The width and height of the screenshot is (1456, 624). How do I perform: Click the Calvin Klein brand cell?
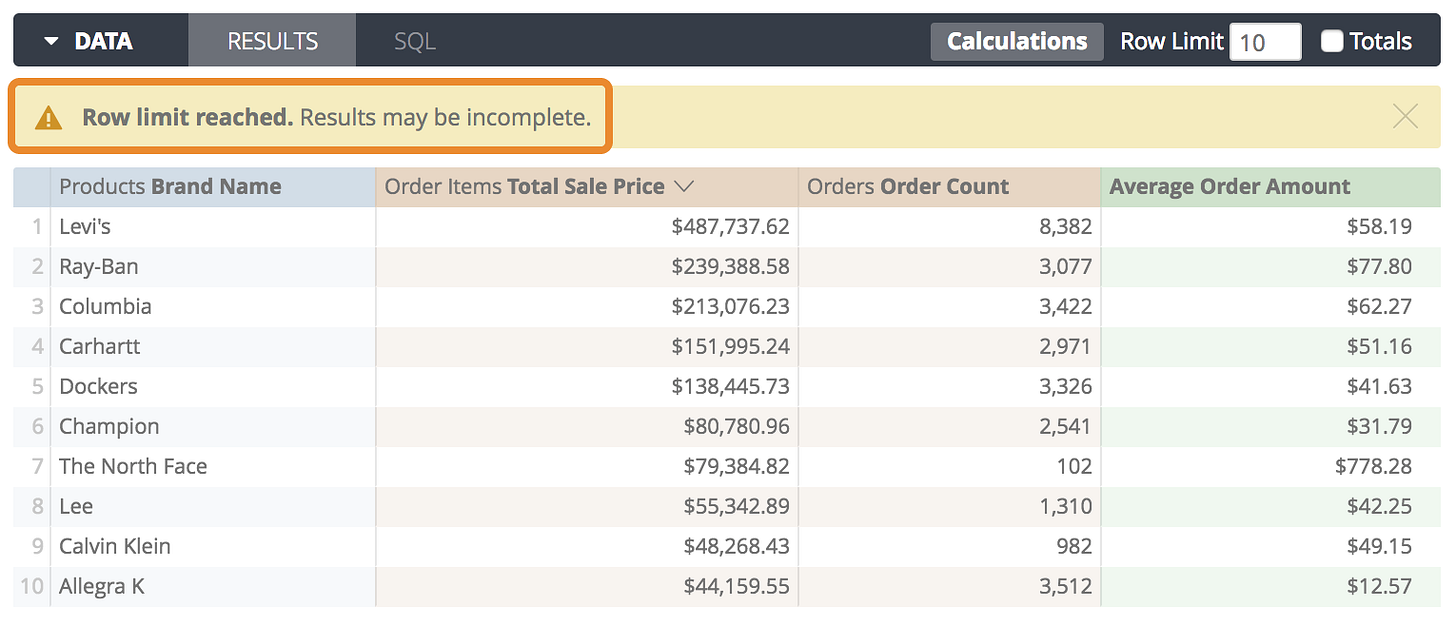[x=213, y=547]
